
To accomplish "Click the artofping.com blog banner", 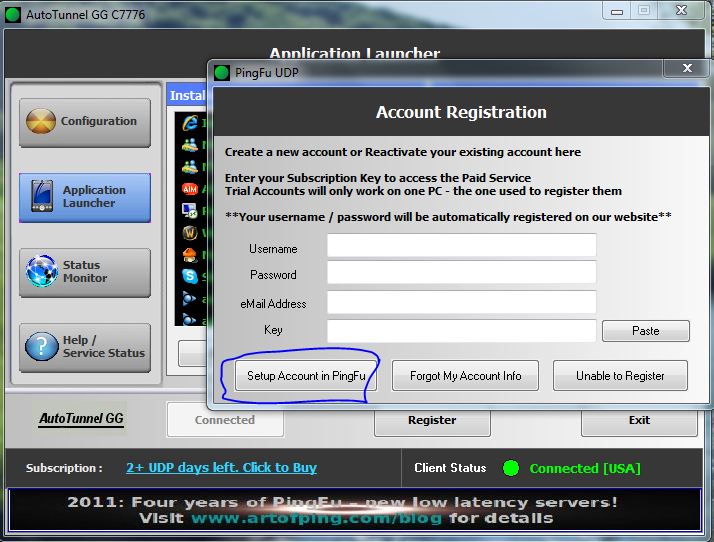I will point(355,510).
